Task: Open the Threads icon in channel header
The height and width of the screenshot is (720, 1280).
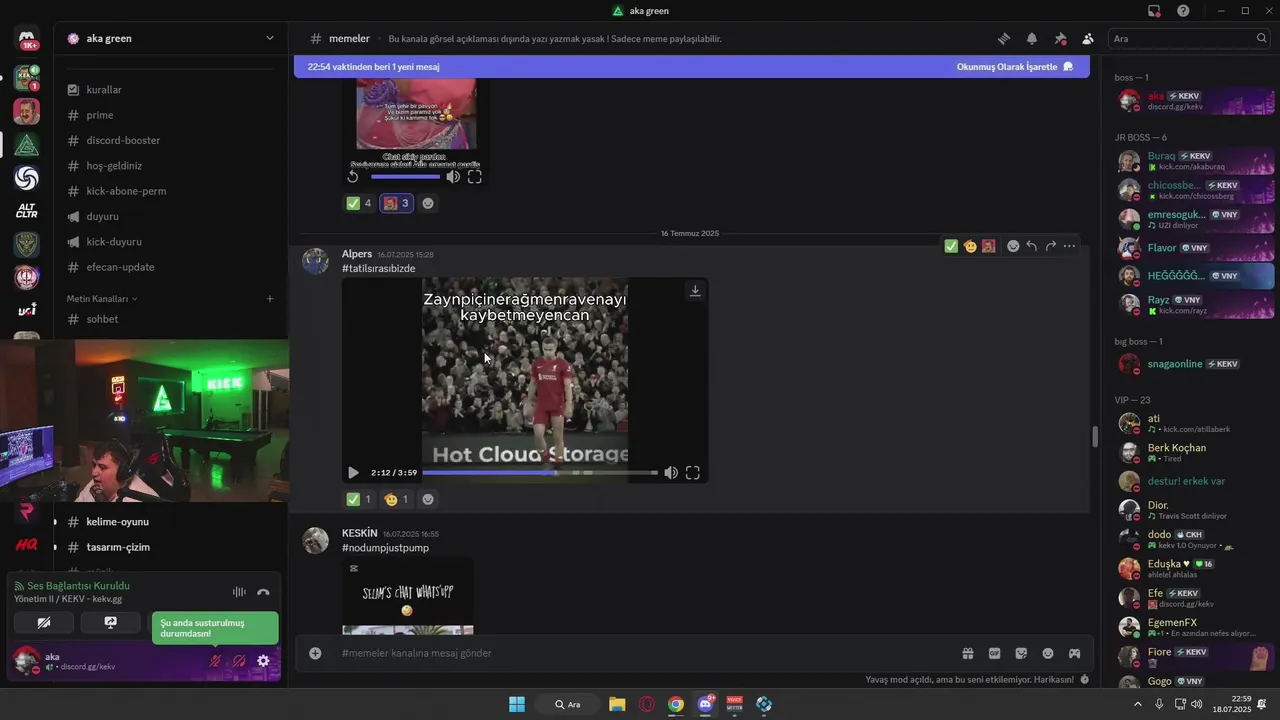Action: click(x=1003, y=38)
